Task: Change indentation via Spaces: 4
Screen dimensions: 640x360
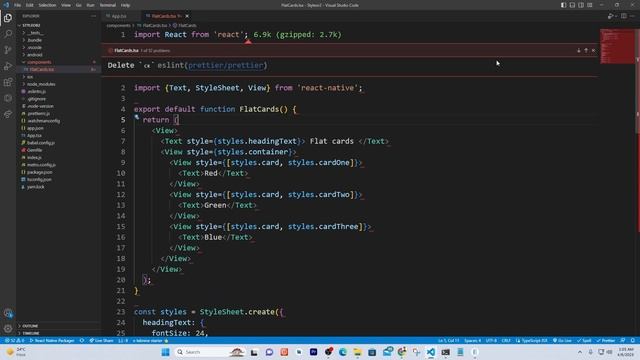Action: pos(472,340)
